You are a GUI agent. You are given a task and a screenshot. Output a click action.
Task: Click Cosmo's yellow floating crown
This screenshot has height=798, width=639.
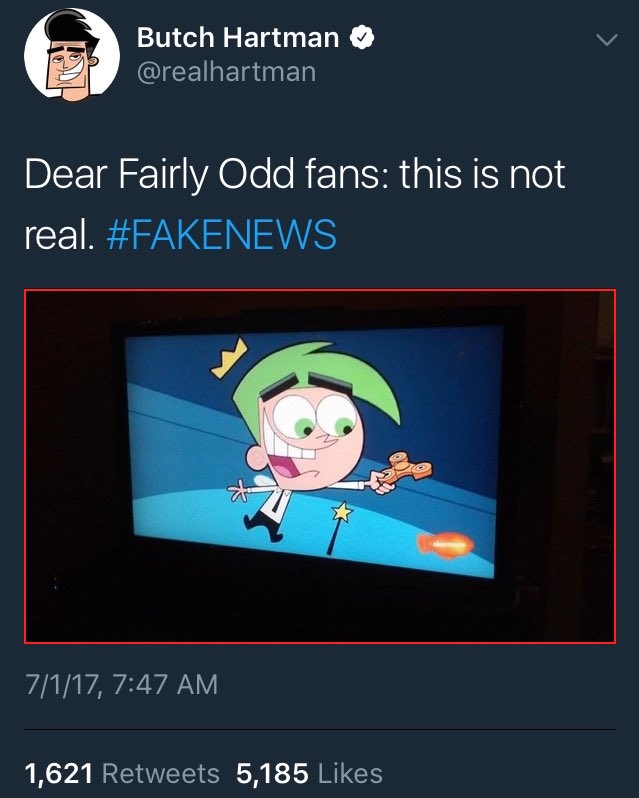(229, 359)
